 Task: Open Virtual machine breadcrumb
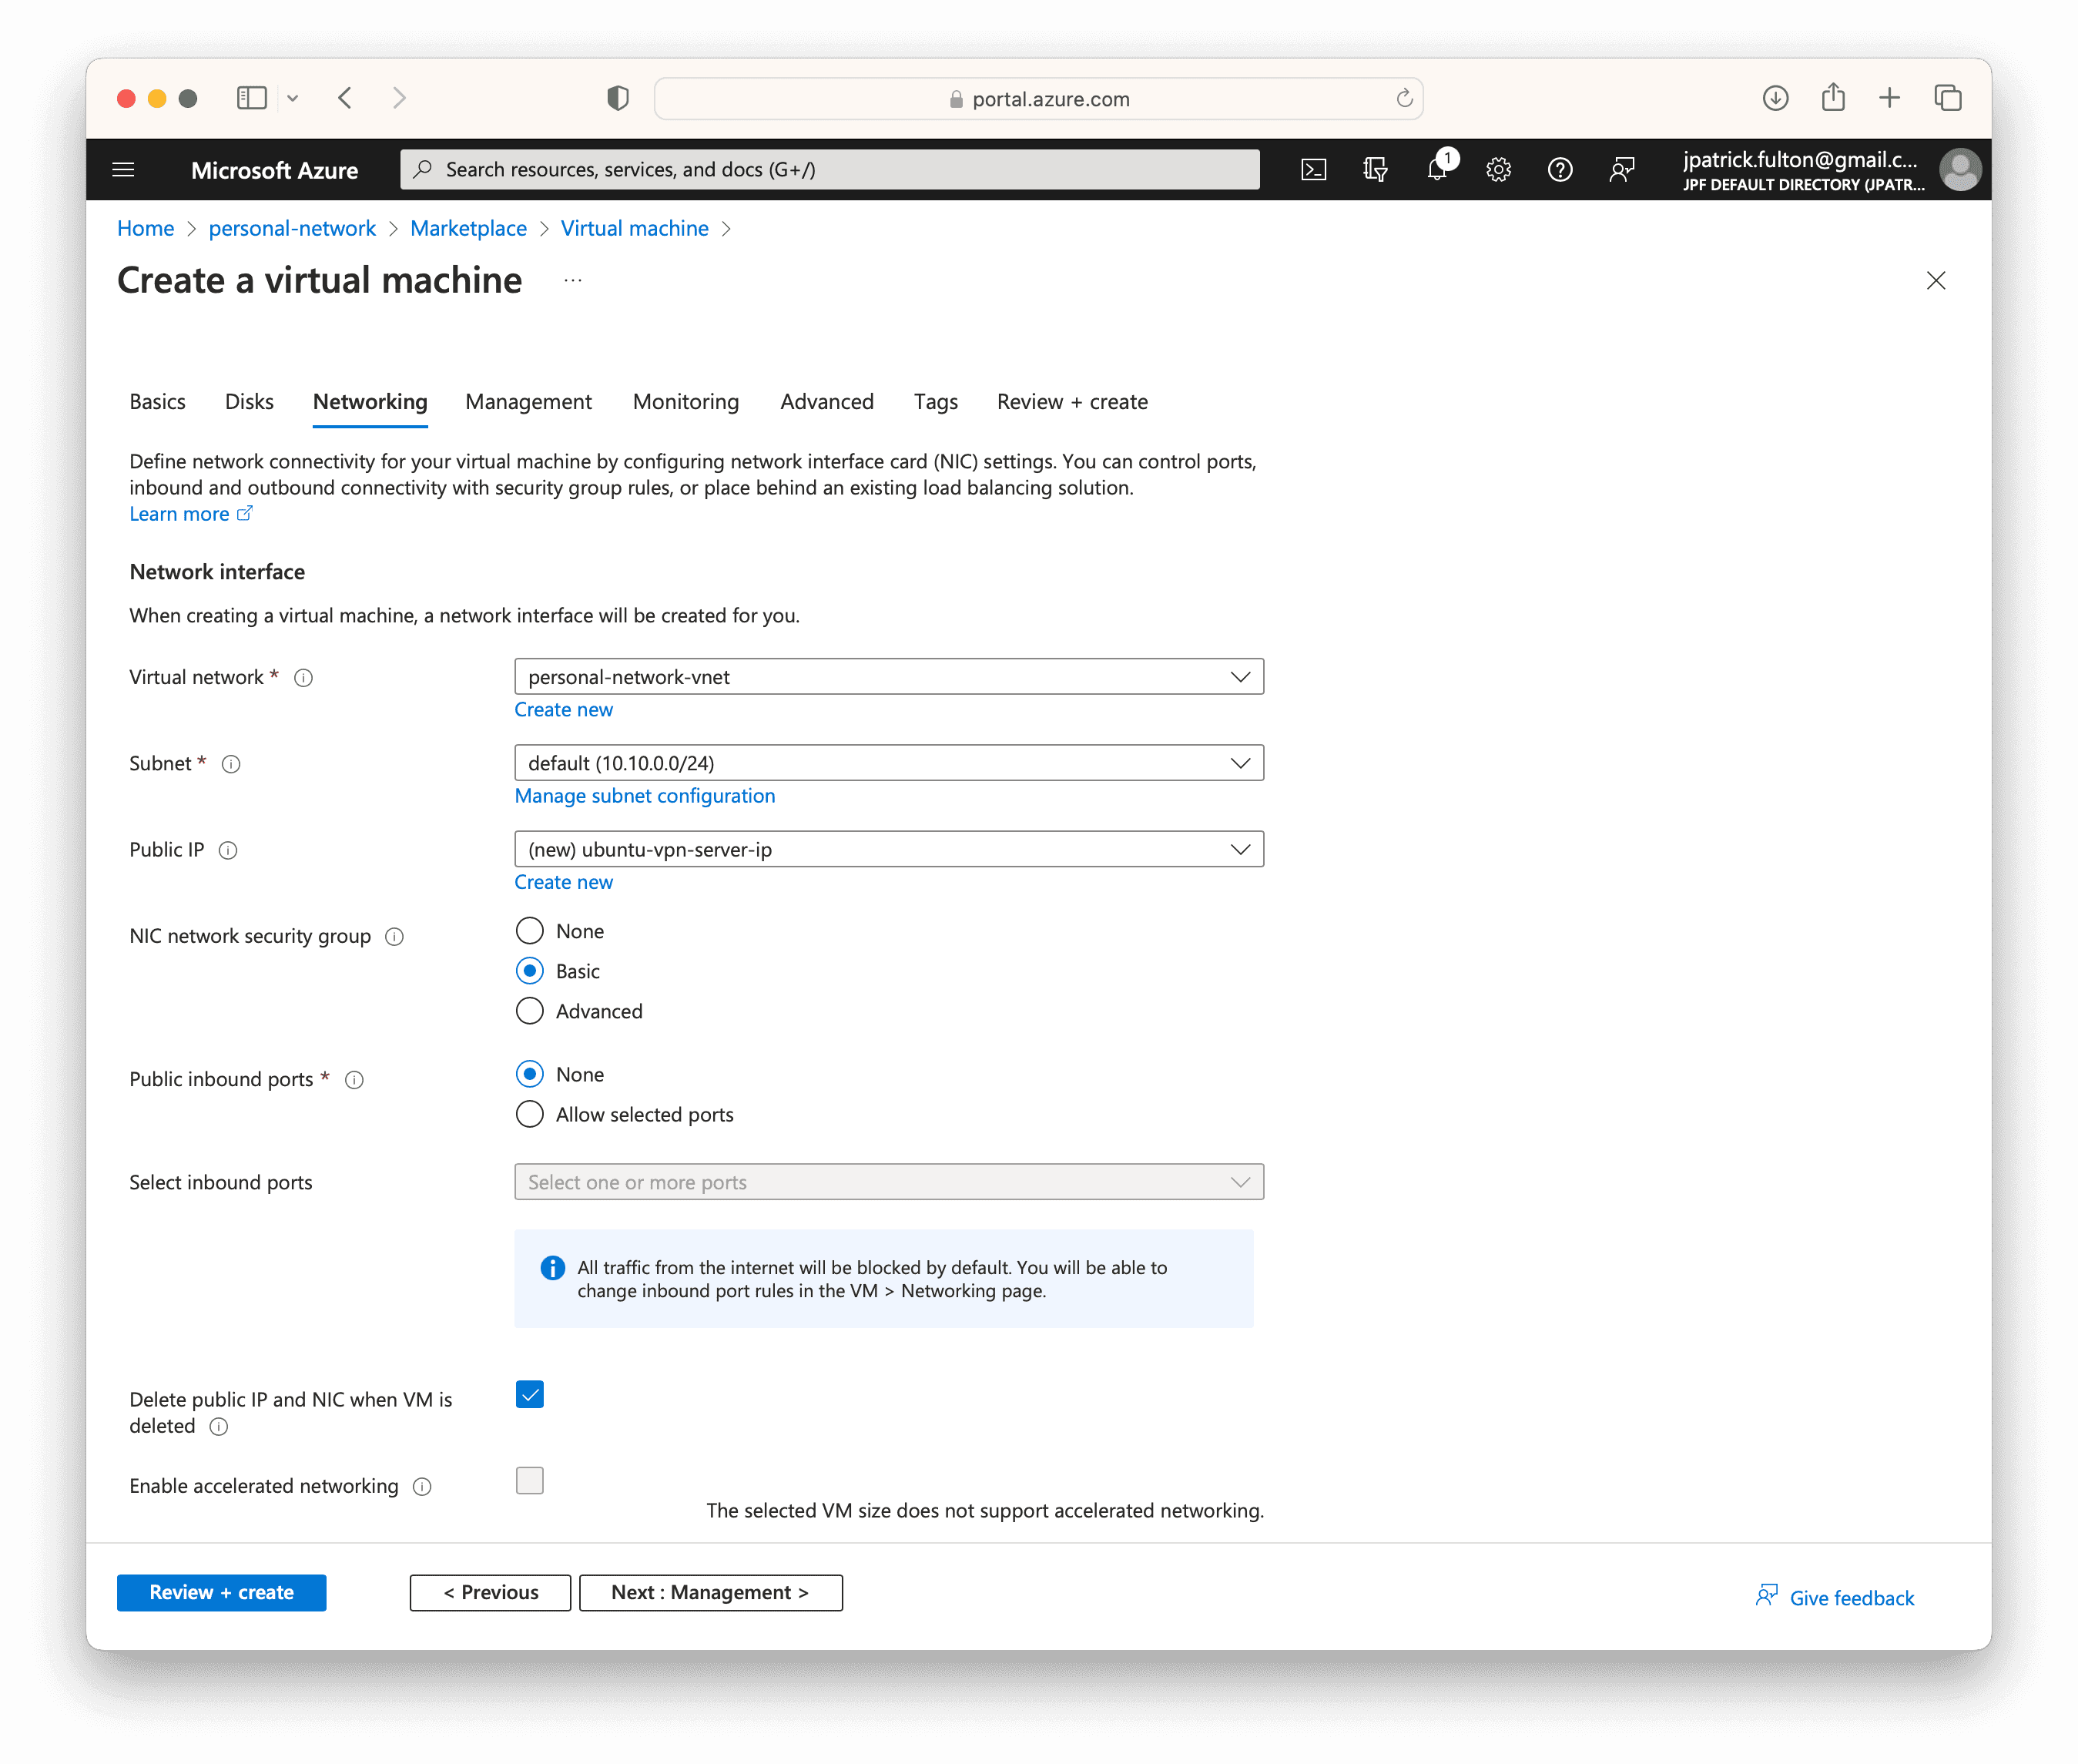[x=634, y=229]
